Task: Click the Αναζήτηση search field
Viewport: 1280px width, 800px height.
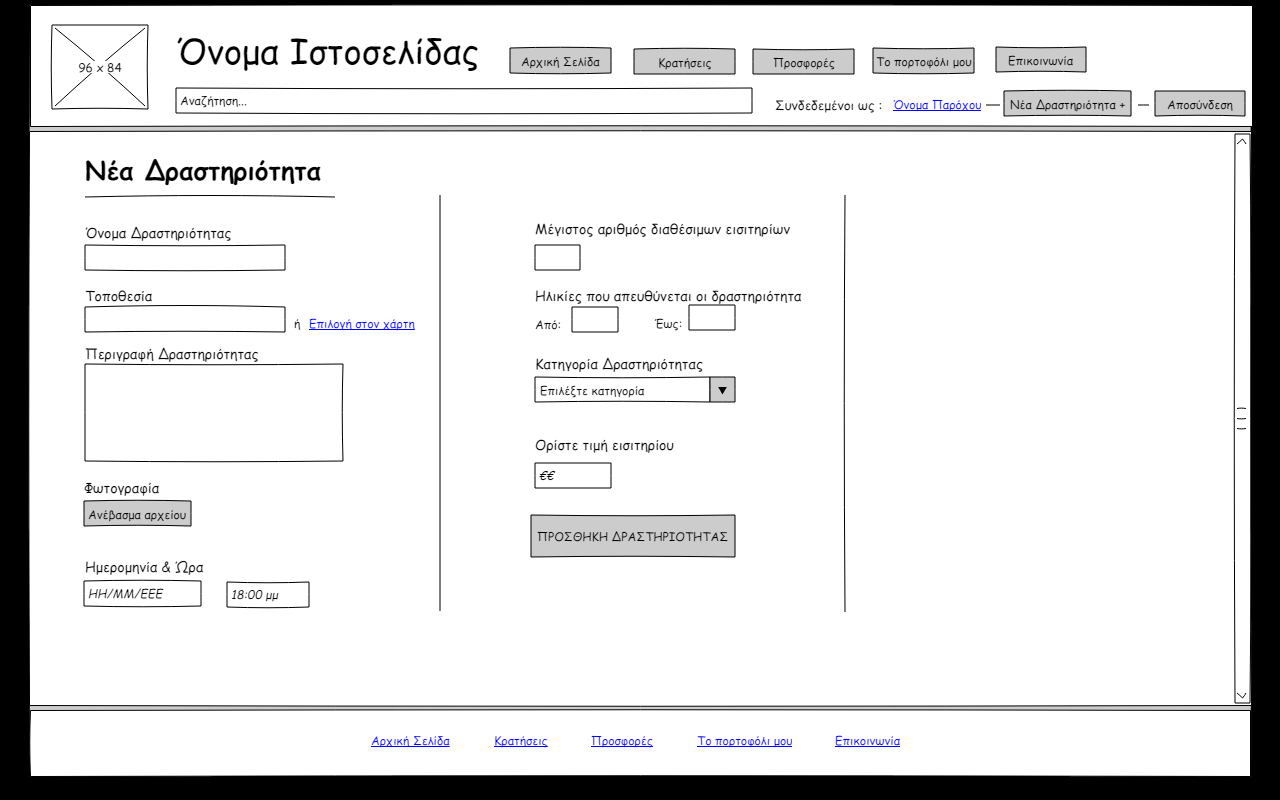Action: [x=464, y=101]
